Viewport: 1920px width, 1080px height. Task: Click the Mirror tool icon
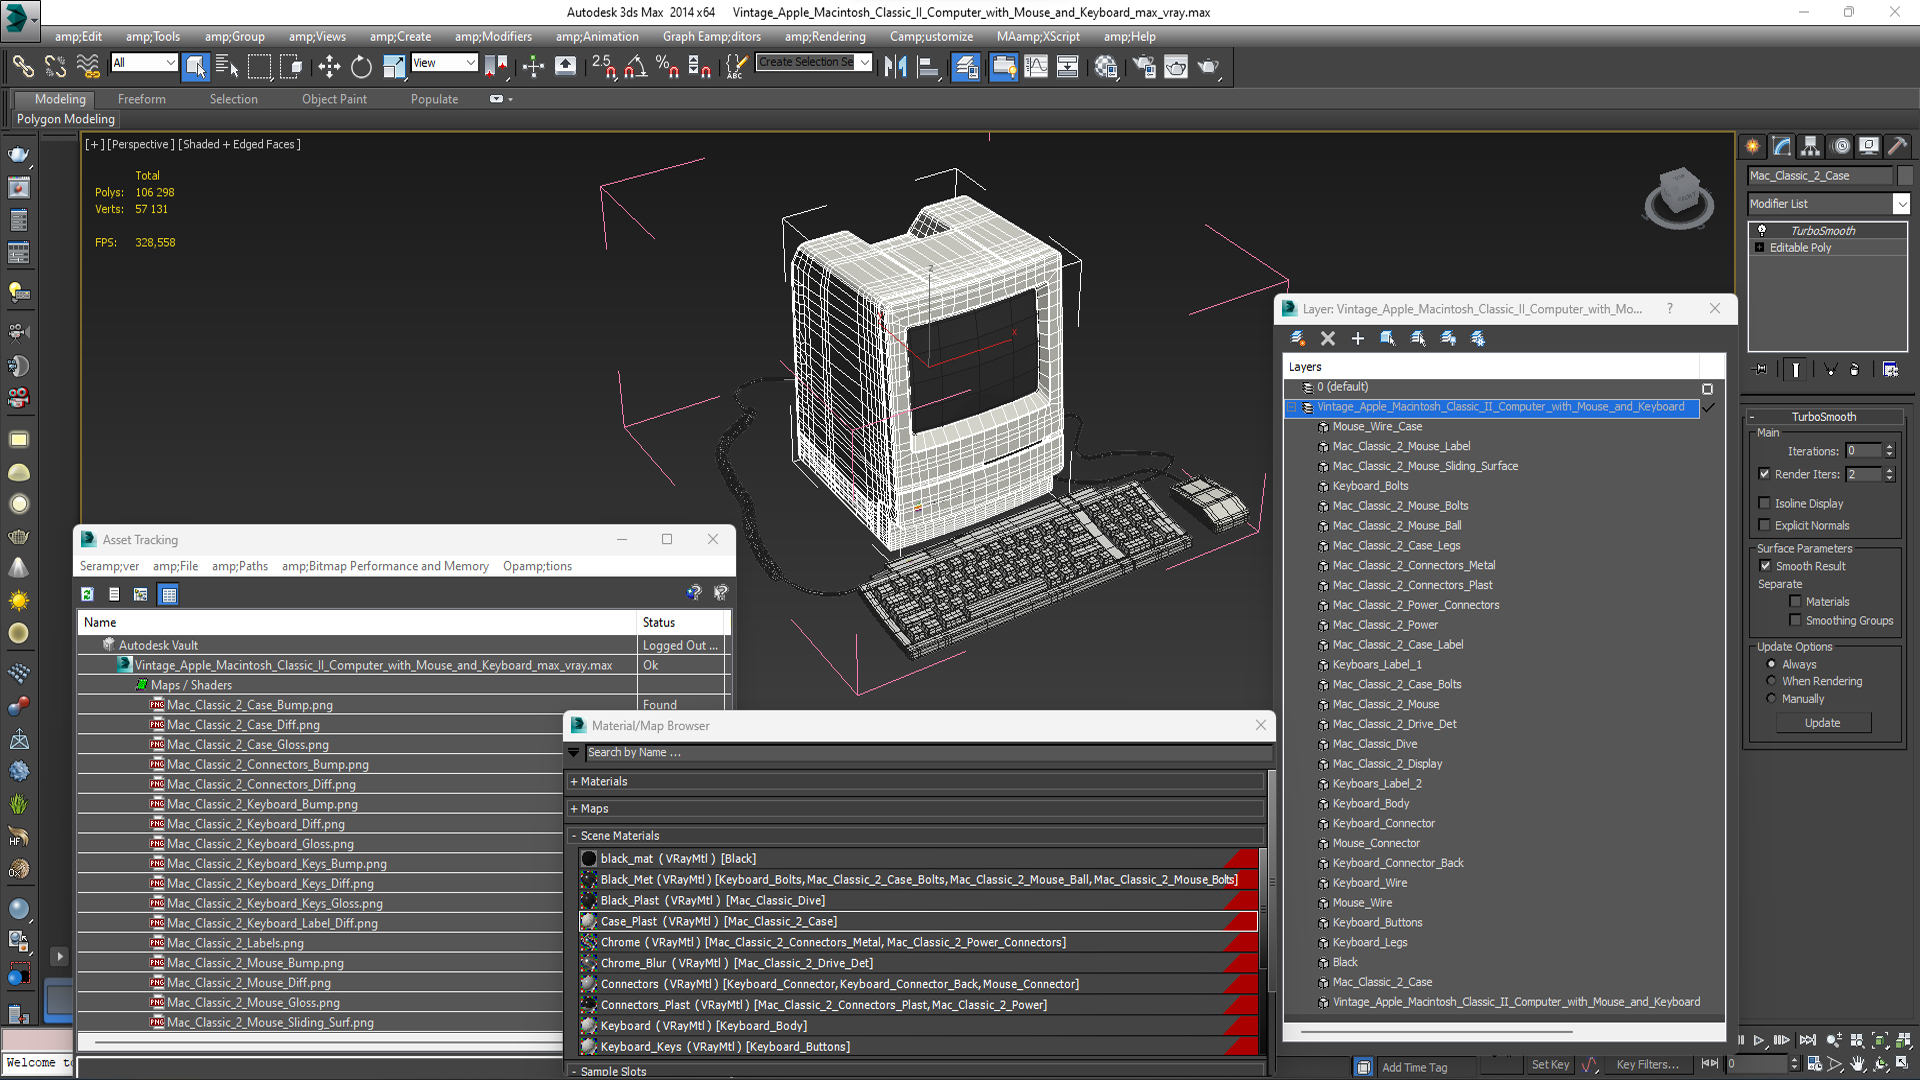(x=895, y=67)
